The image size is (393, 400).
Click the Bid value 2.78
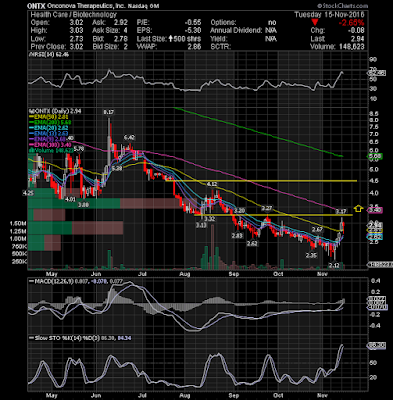[x=121, y=39]
